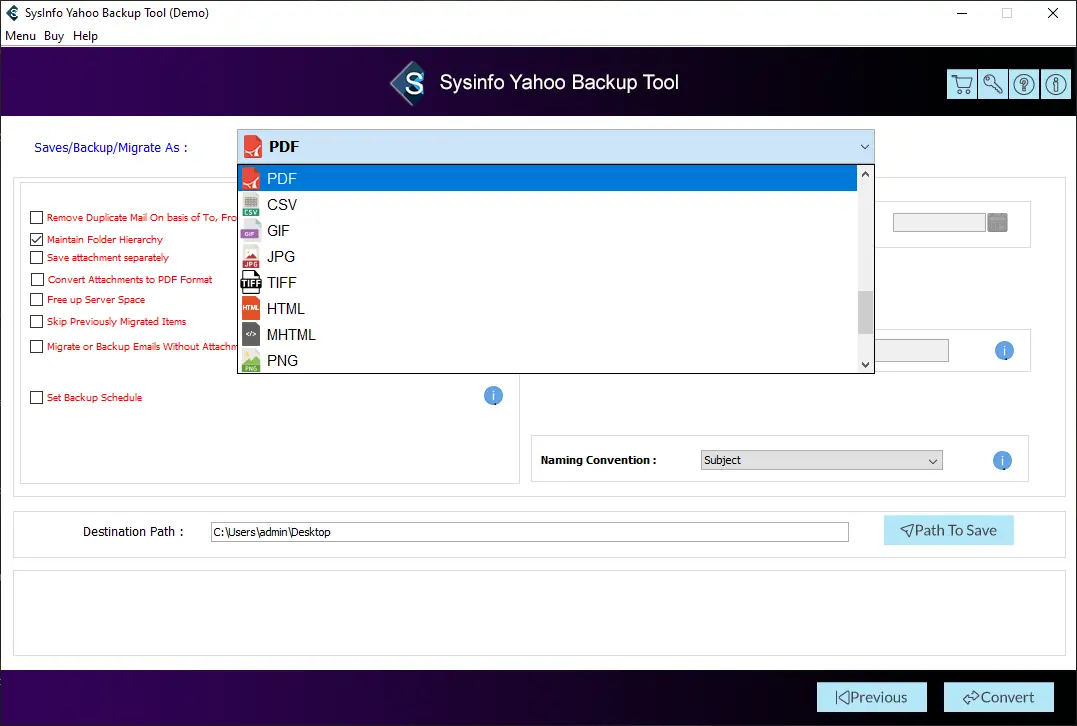Choose TIFF format in the dropdown list
Image resolution: width=1077 pixels, height=726 pixels.
coord(282,283)
